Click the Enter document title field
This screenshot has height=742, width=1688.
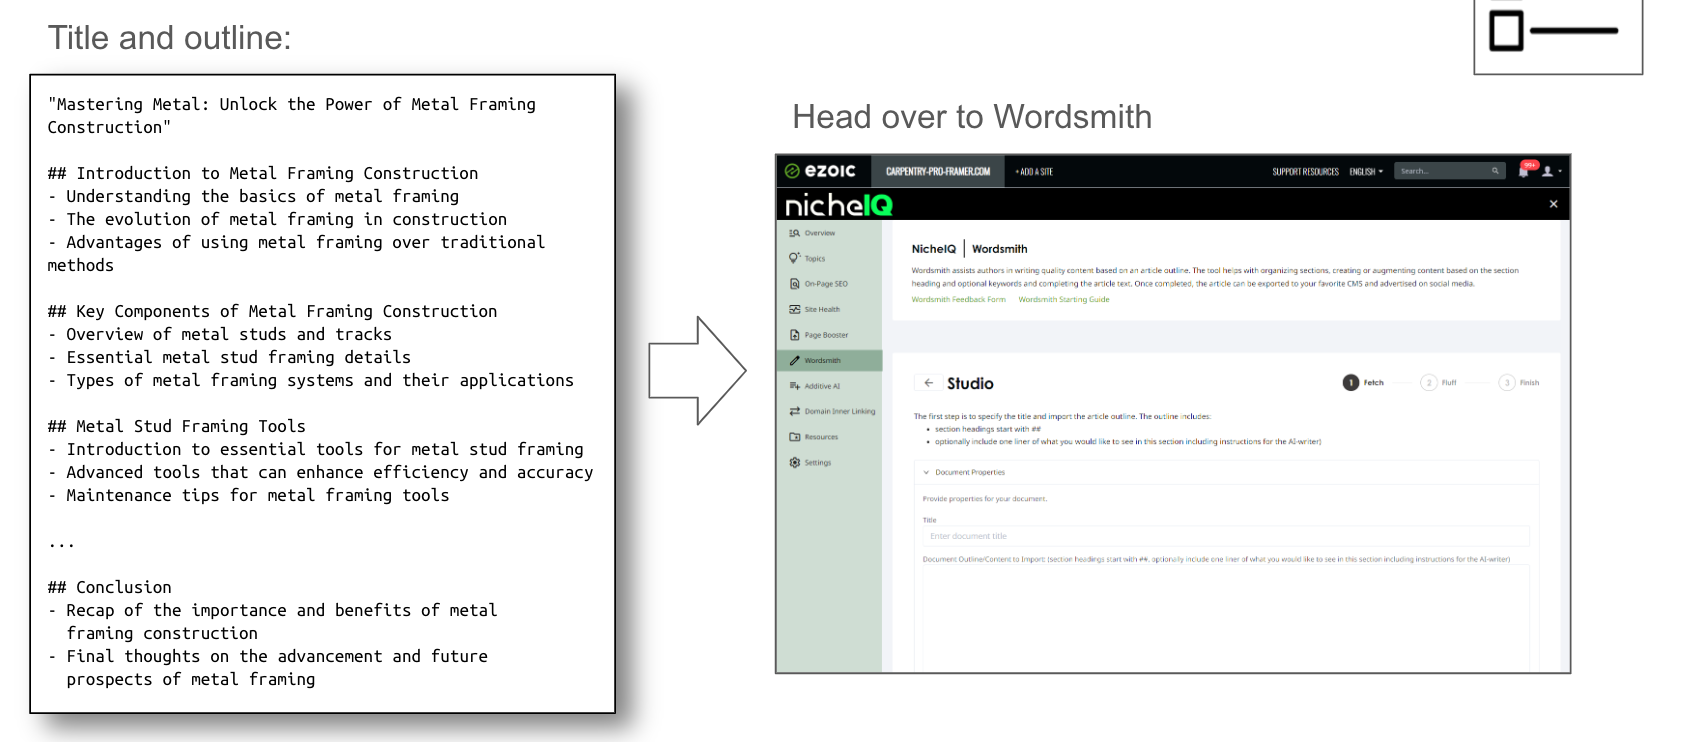click(1226, 536)
